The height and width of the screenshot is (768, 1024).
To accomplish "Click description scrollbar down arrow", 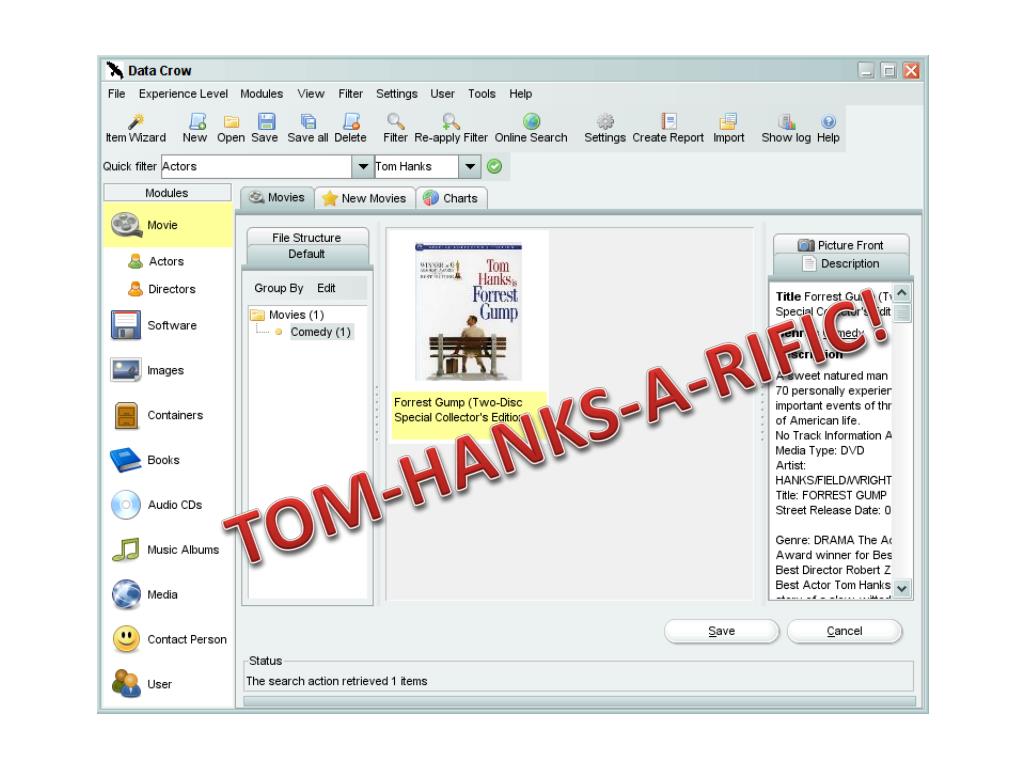I will [902, 588].
